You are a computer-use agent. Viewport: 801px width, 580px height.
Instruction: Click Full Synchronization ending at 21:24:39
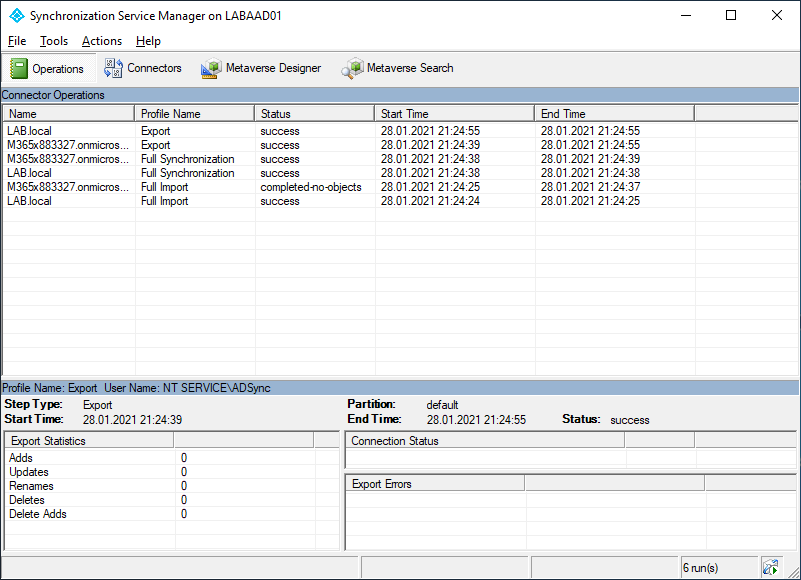click(x=187, y=159)
